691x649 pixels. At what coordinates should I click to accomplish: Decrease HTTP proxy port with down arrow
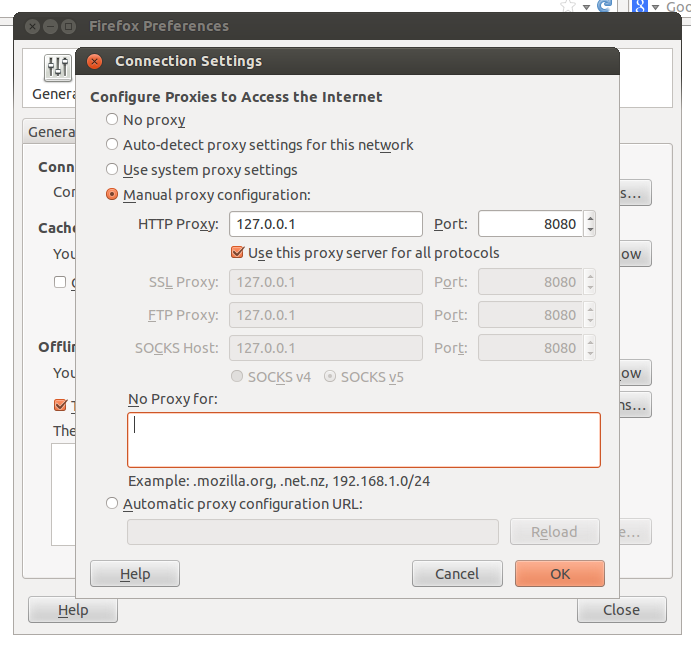tap(590, 230)
